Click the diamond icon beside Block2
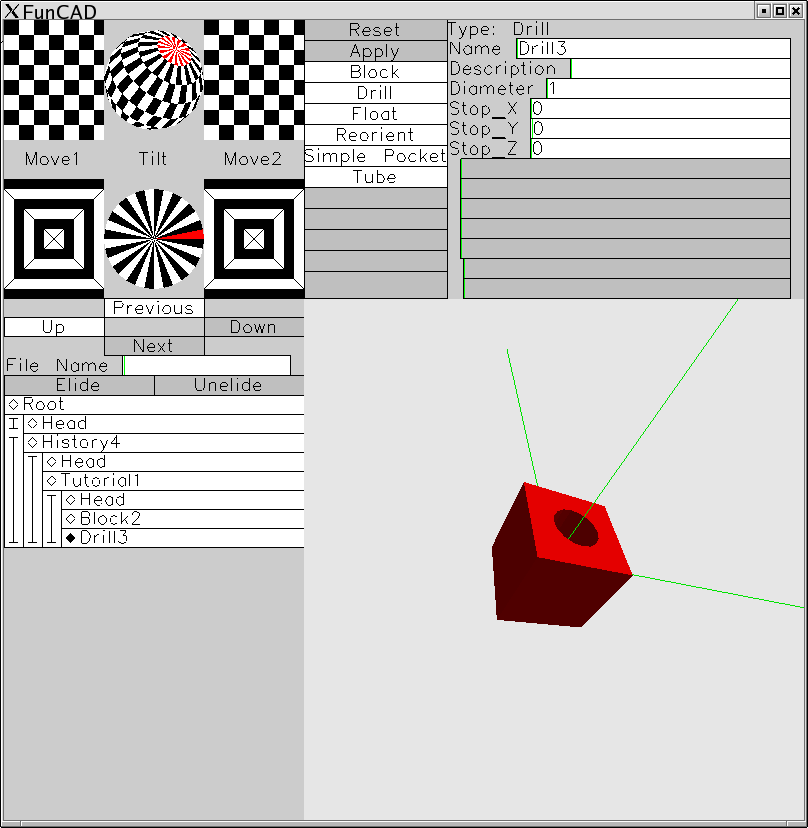The height and width of the screenshot is (828, 808). (71, 519)
